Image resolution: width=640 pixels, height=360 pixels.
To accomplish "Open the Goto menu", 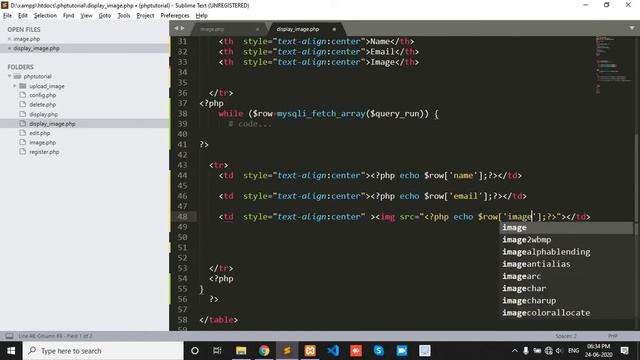I will coord(104,16).
